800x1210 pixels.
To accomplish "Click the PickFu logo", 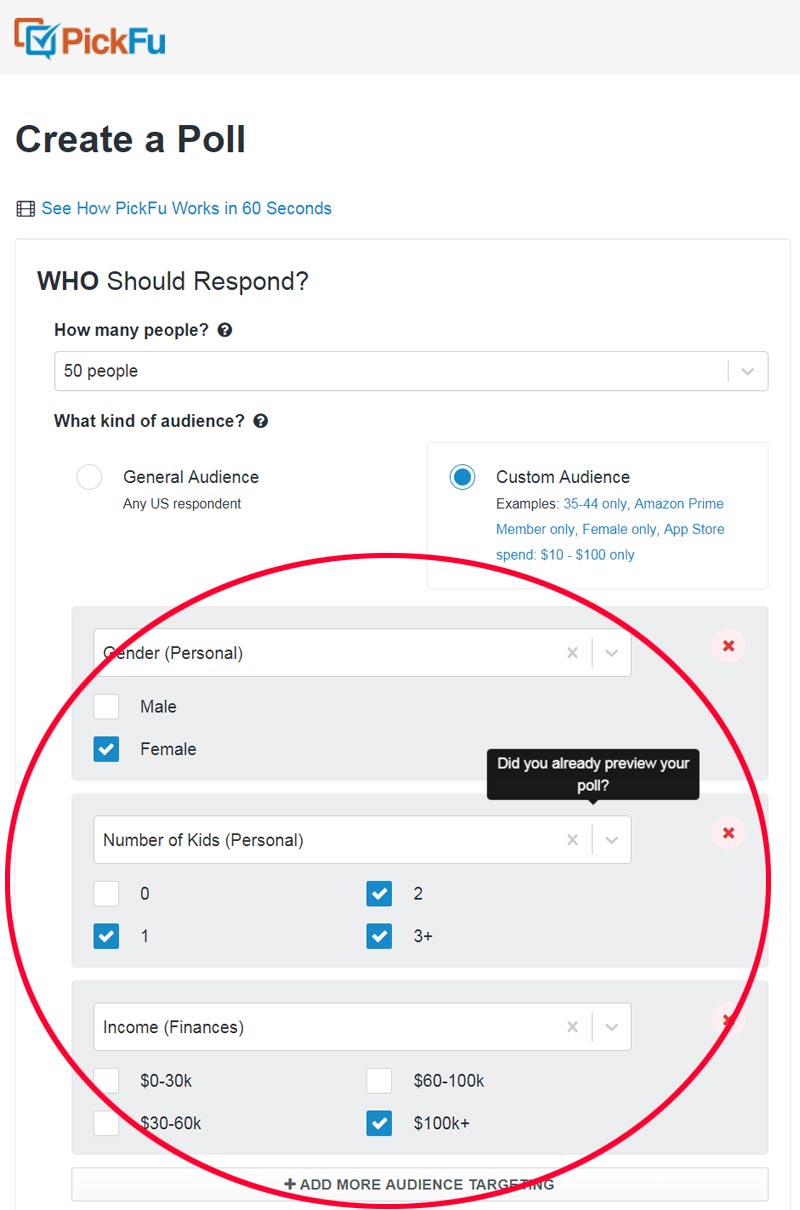I will tap(90, 39).
